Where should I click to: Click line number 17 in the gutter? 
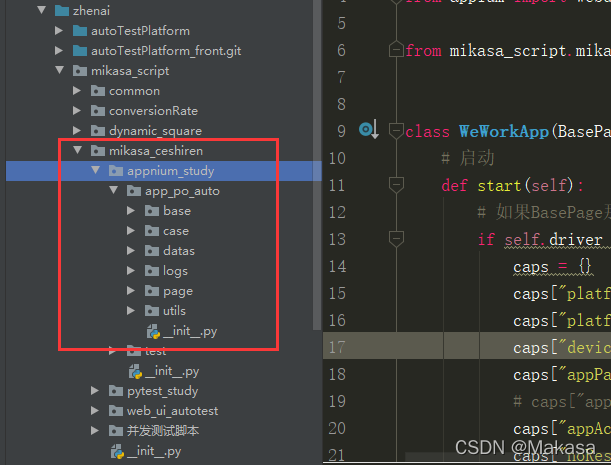coord(337,347)
